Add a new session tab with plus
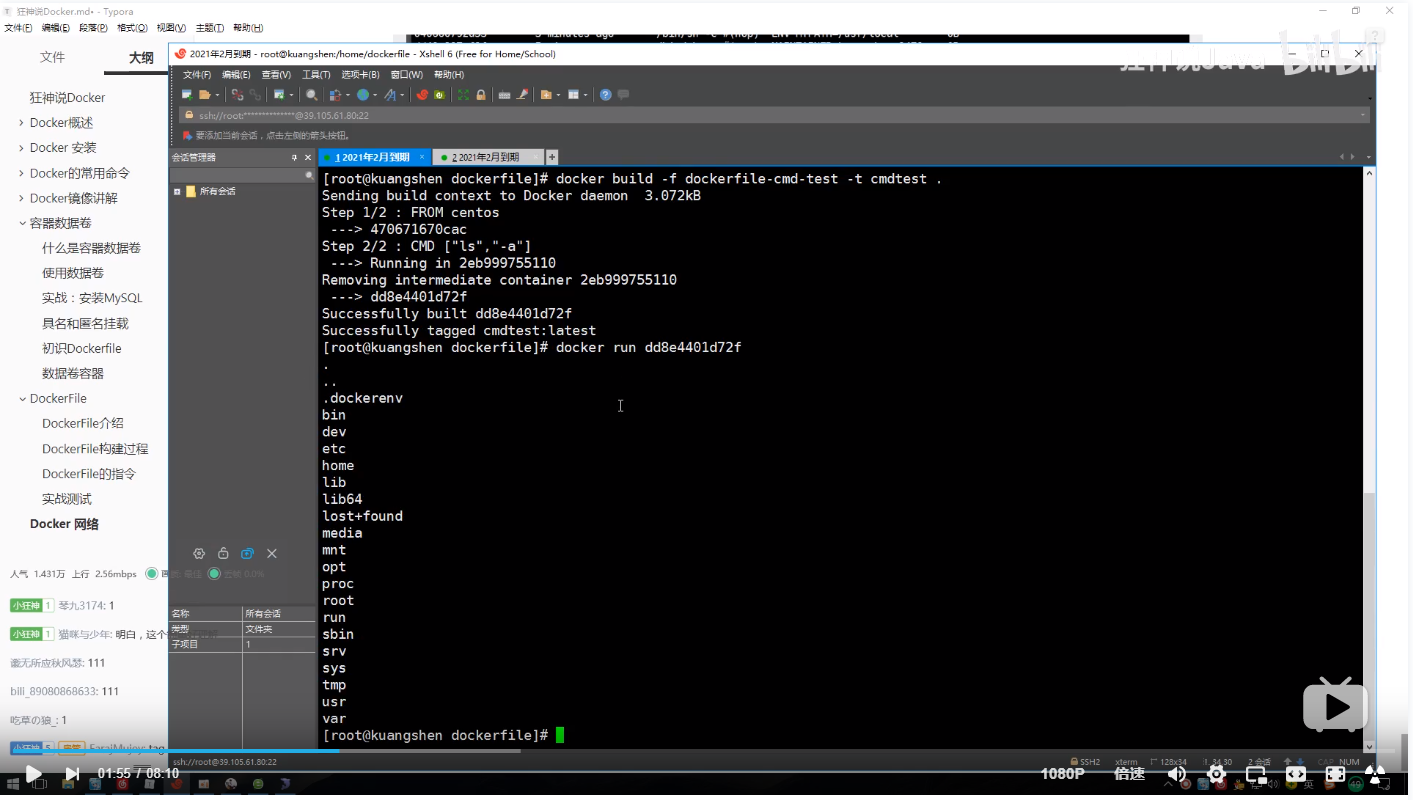Image resolution: width=1413 pixels, height=800 pixels. (552, 157)
